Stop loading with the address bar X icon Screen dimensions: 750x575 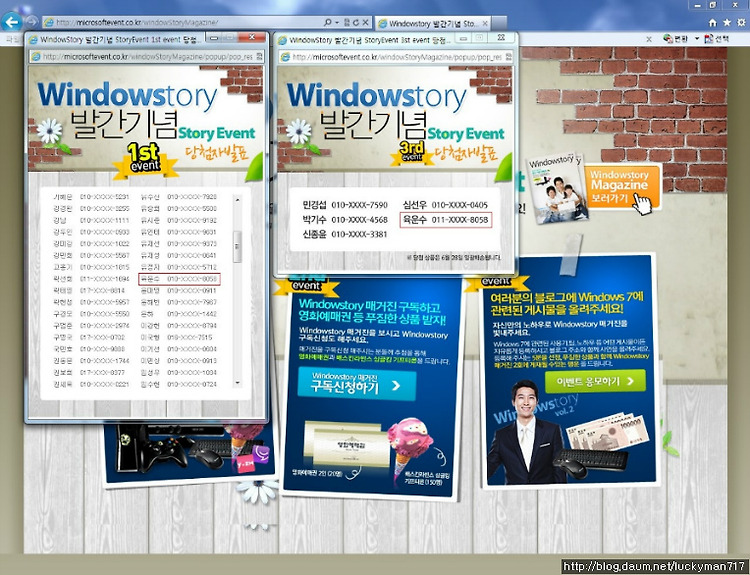click(365, 22)
